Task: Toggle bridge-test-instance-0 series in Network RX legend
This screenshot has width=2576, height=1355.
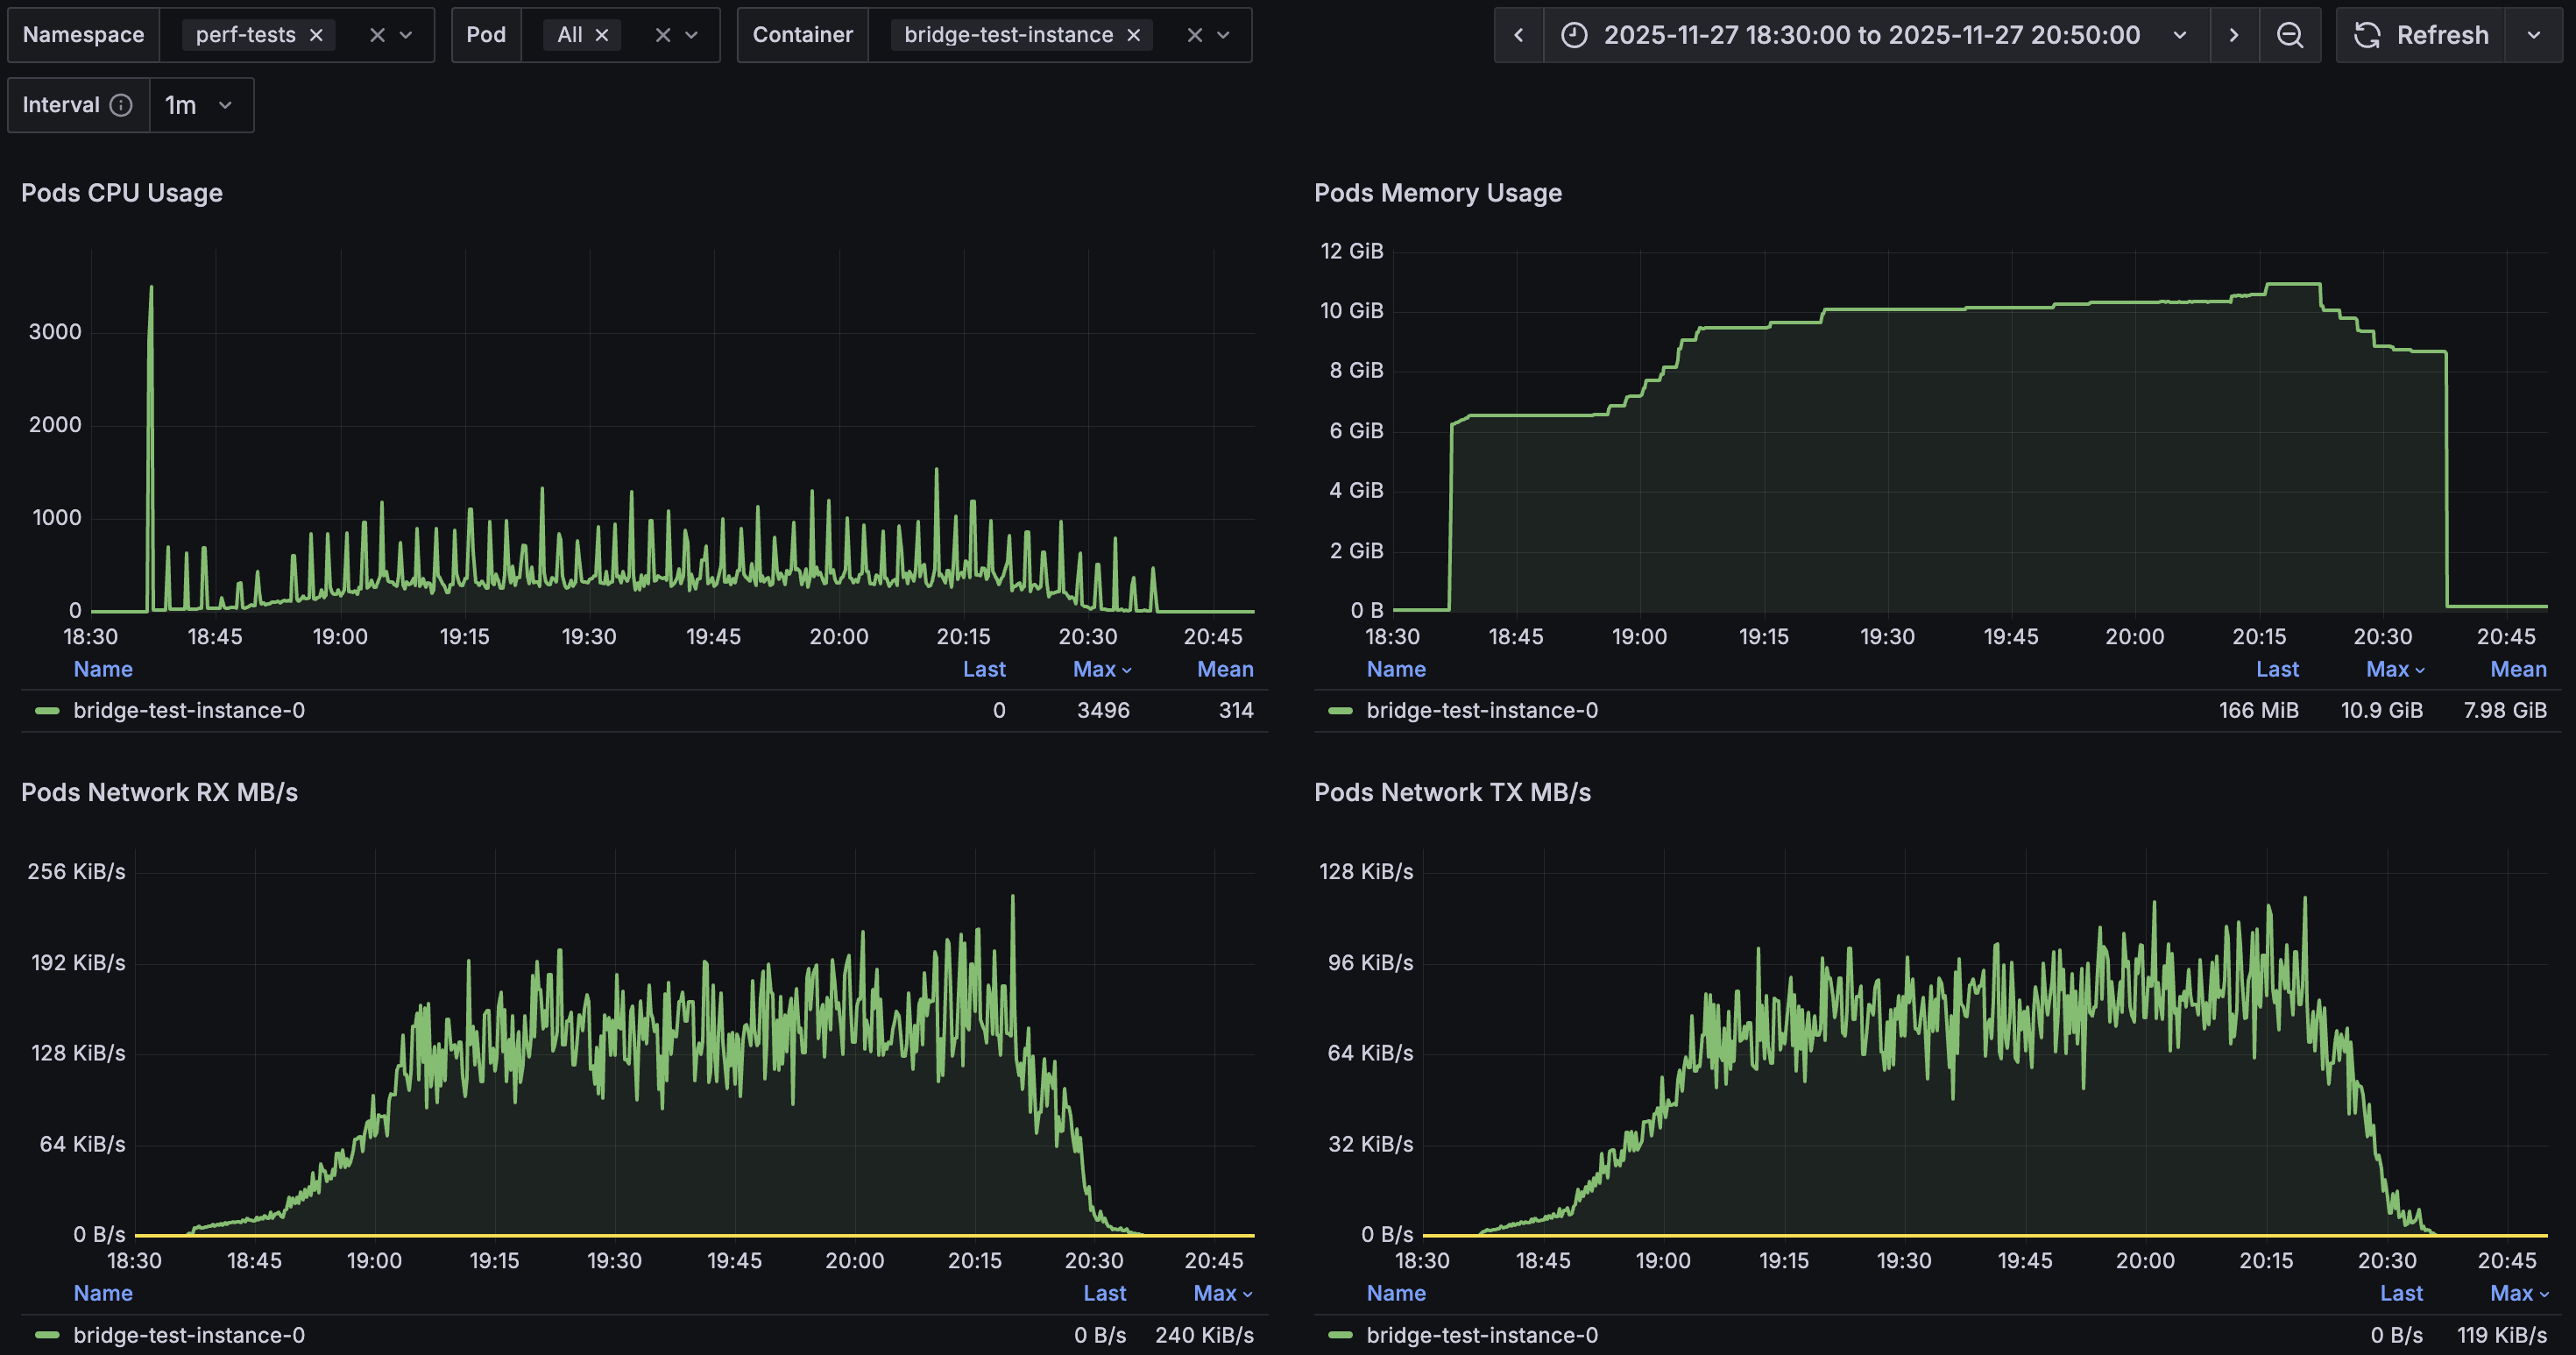Action: (190, 1334)
